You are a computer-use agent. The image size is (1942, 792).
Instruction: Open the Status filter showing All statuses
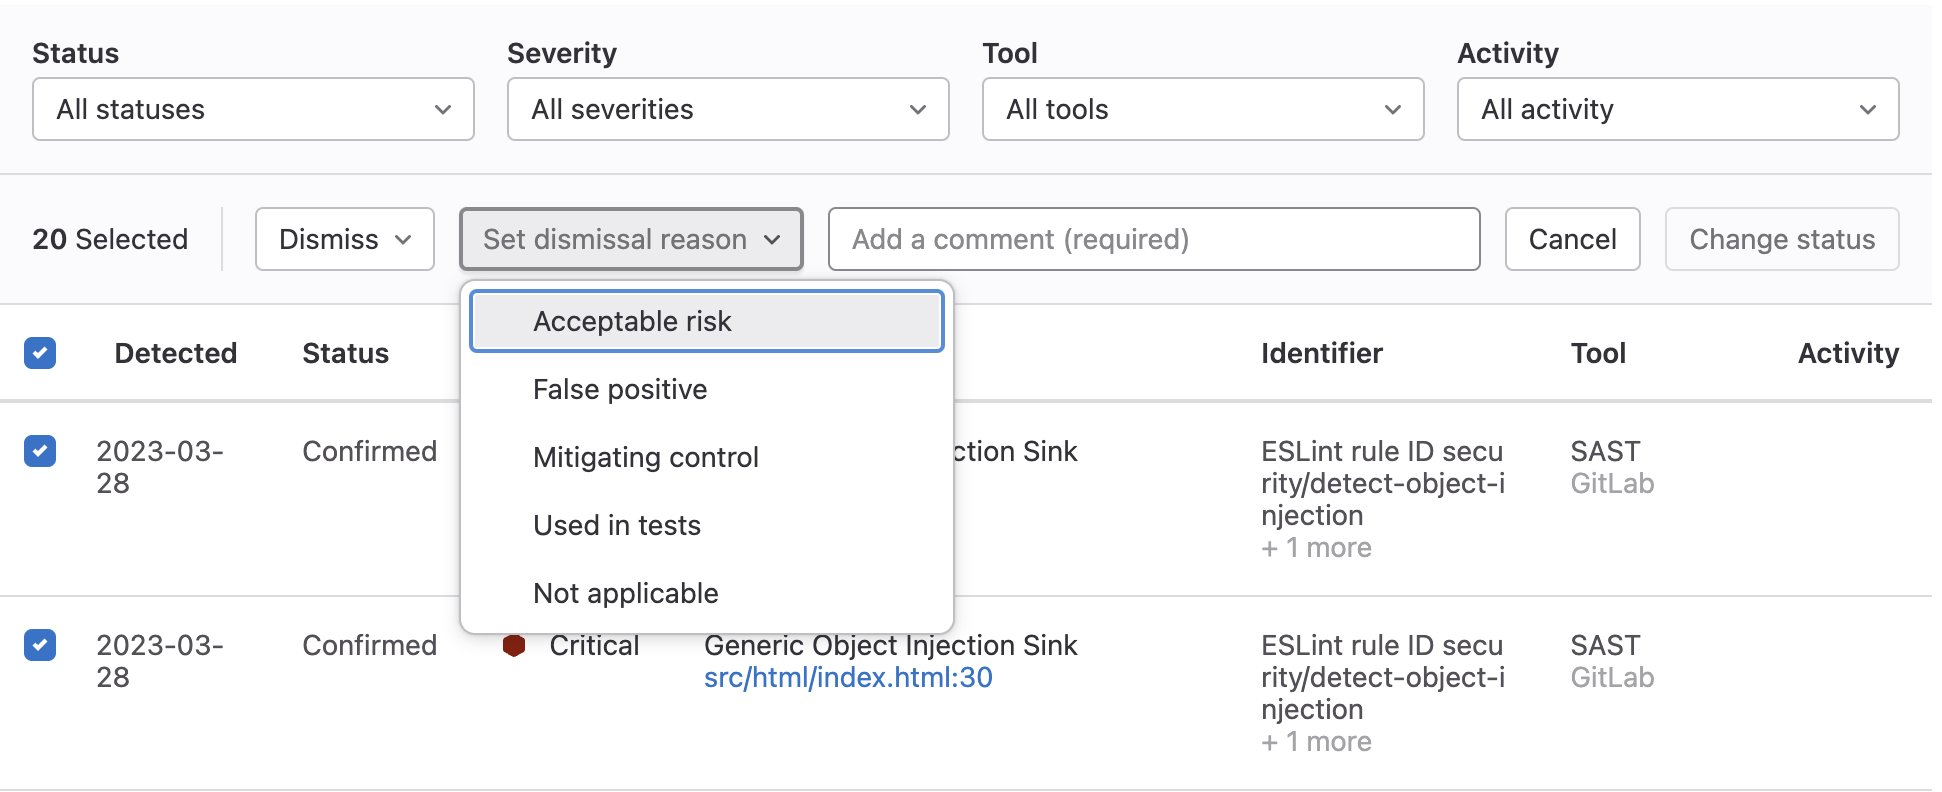pyautogui.click(x=253, y=109)
